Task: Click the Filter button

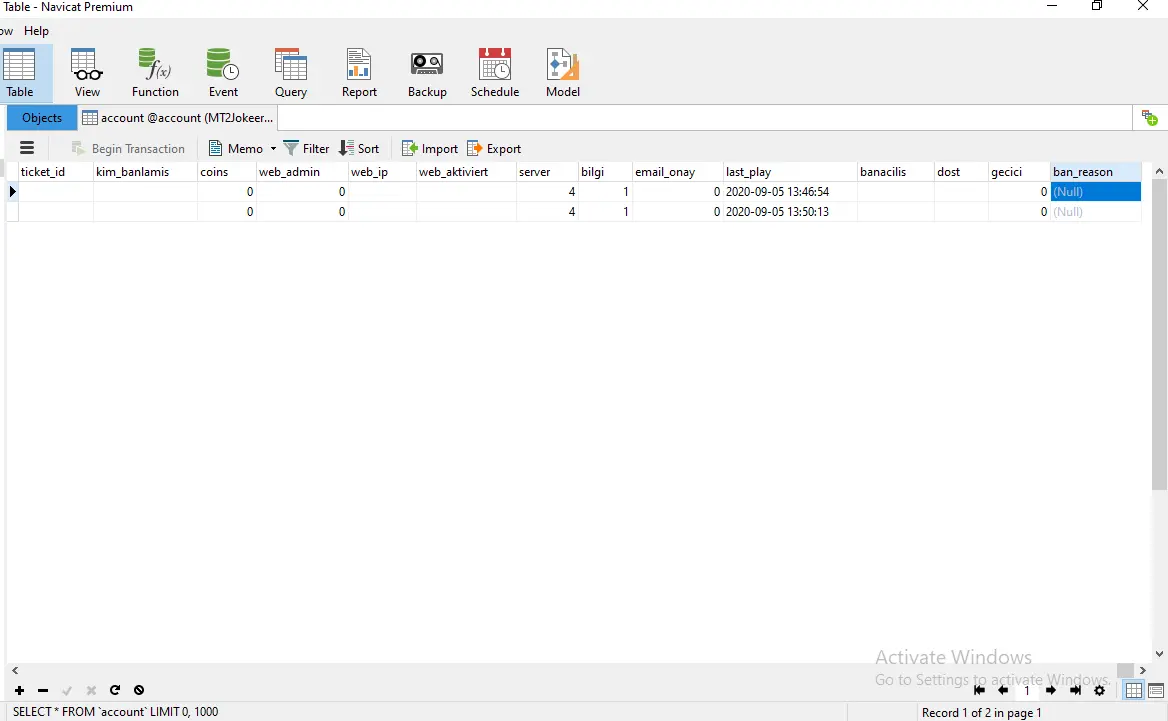Action: (x=306, y=148)
